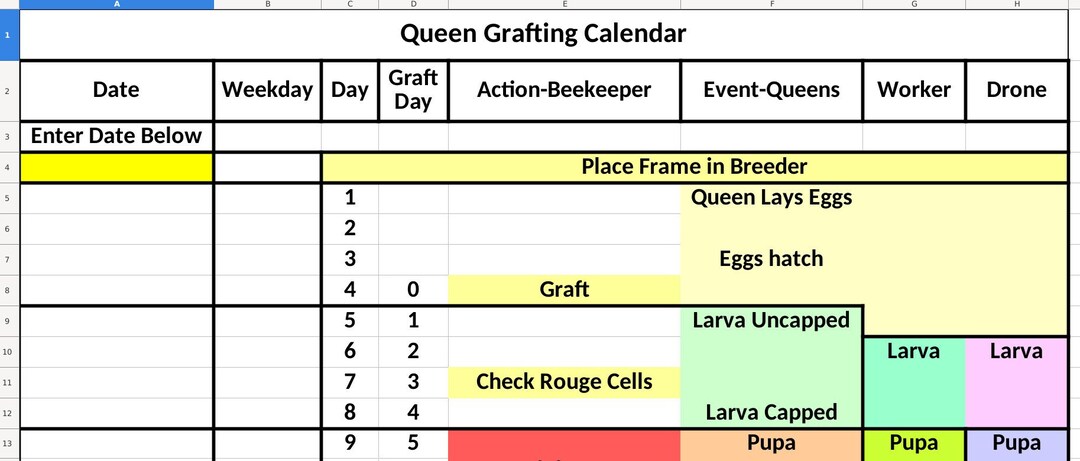Select the Action-Beekeeper header cell
This screenshot has height=461, width=1080.
(564, 90)
